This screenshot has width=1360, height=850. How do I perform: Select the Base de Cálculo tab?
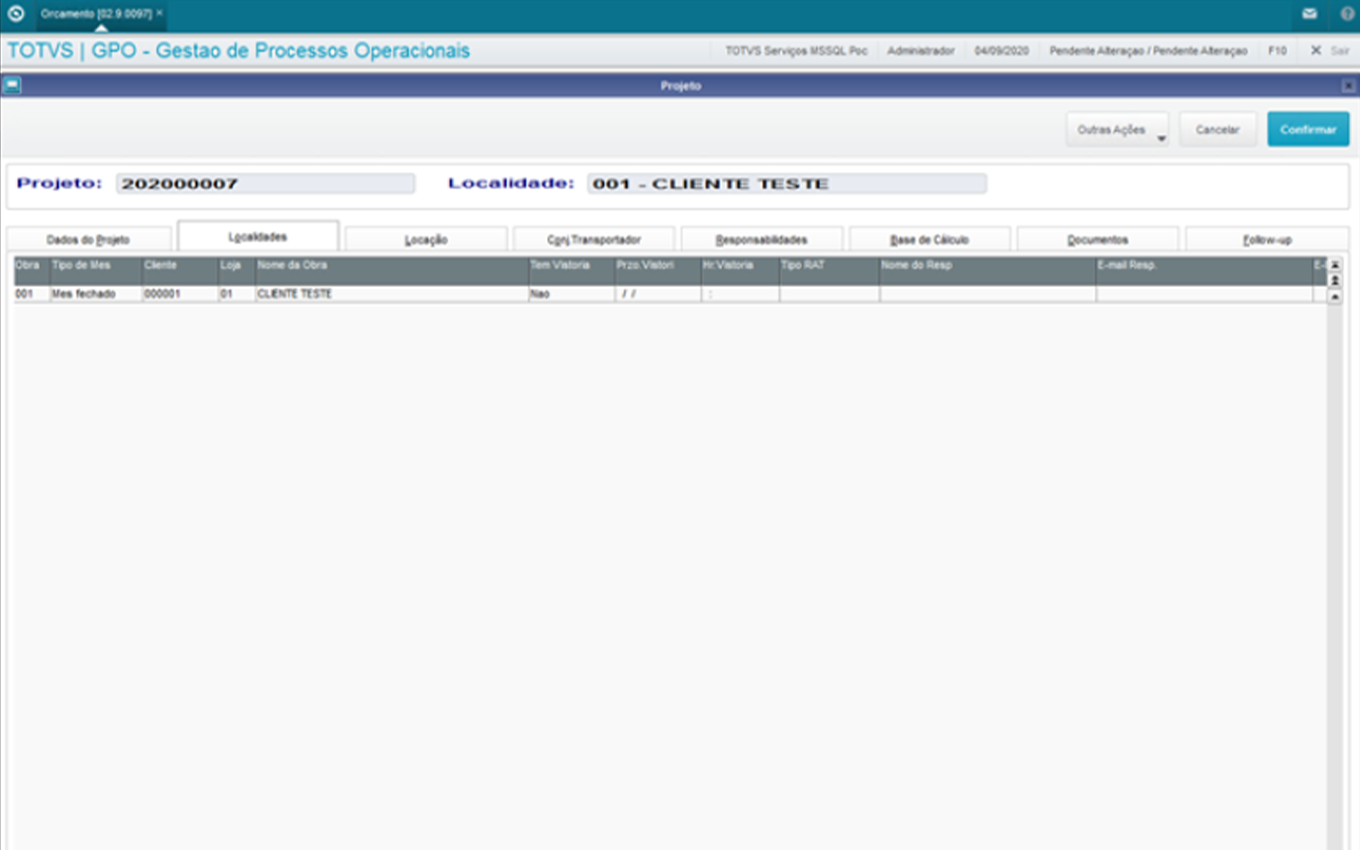929,240
